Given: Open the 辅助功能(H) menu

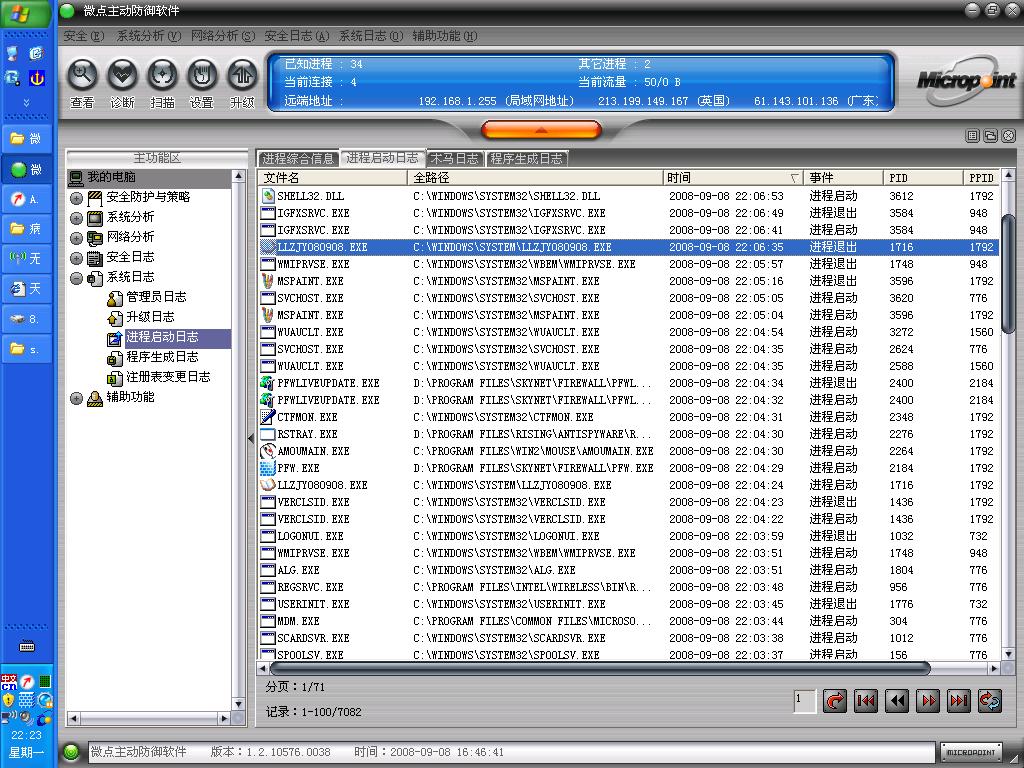Looking at the screenshot, I should pyautogui.click(x=445, y=36).
